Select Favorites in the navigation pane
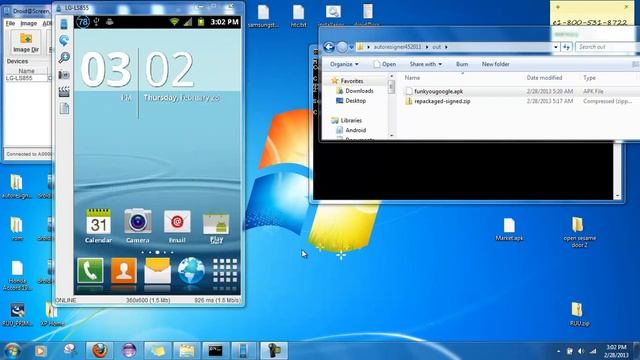This screenshot has width=640, height=360. pyautogui.click(x=347, y=81)
